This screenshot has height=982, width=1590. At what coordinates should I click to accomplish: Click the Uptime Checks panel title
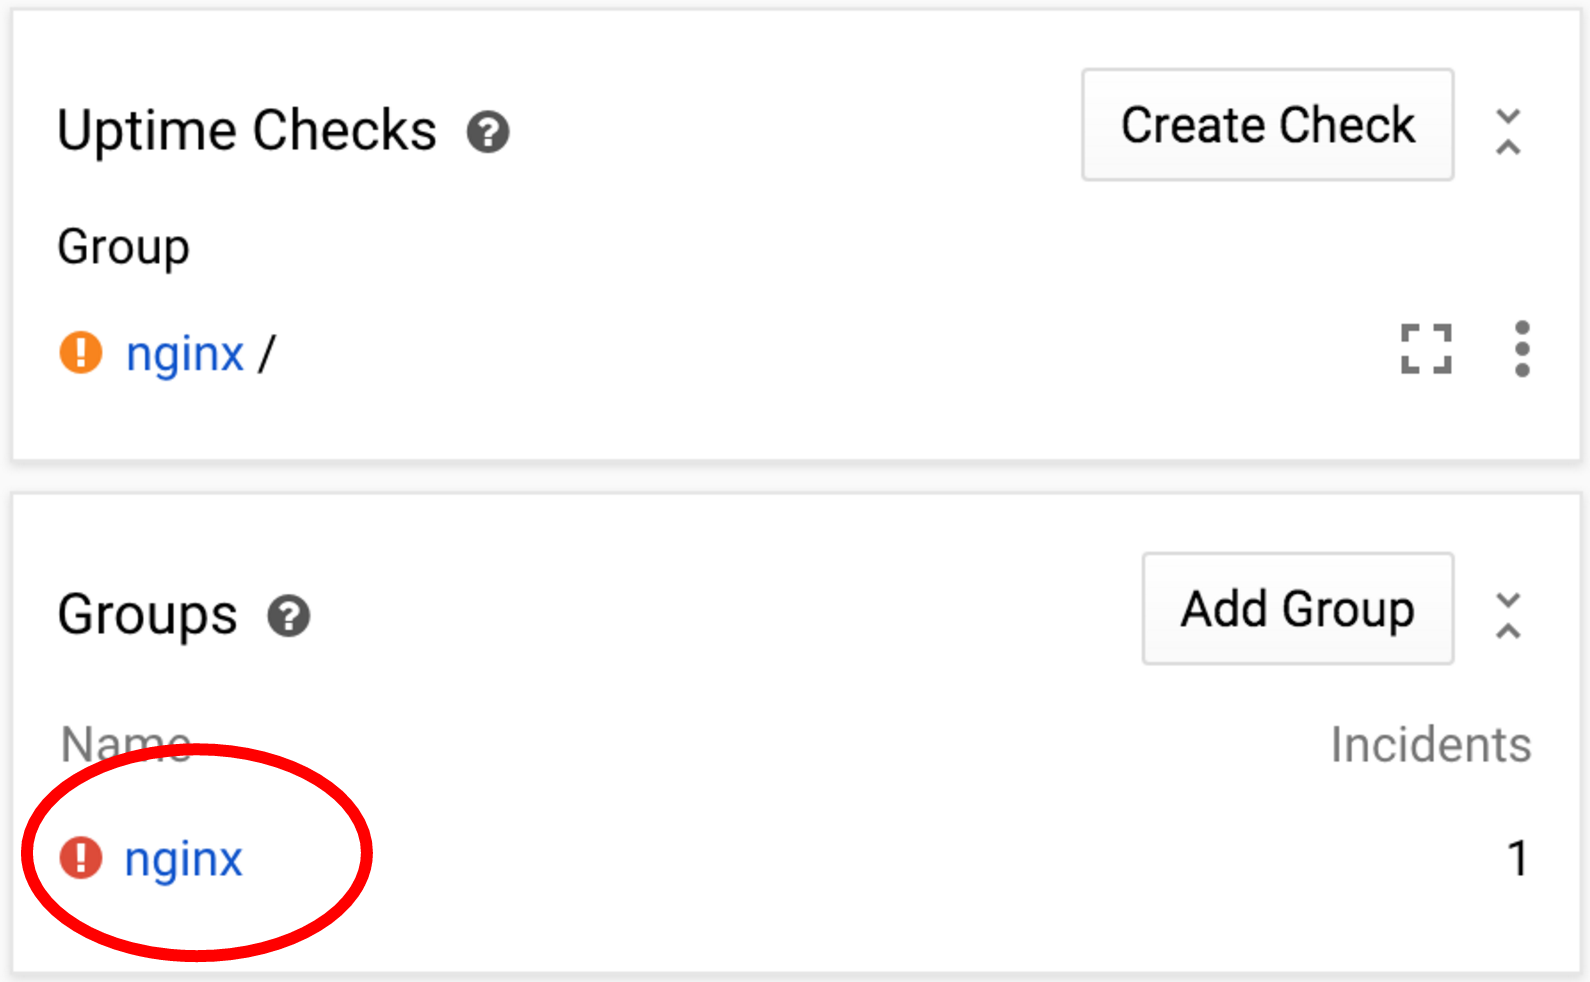point(247,131)
